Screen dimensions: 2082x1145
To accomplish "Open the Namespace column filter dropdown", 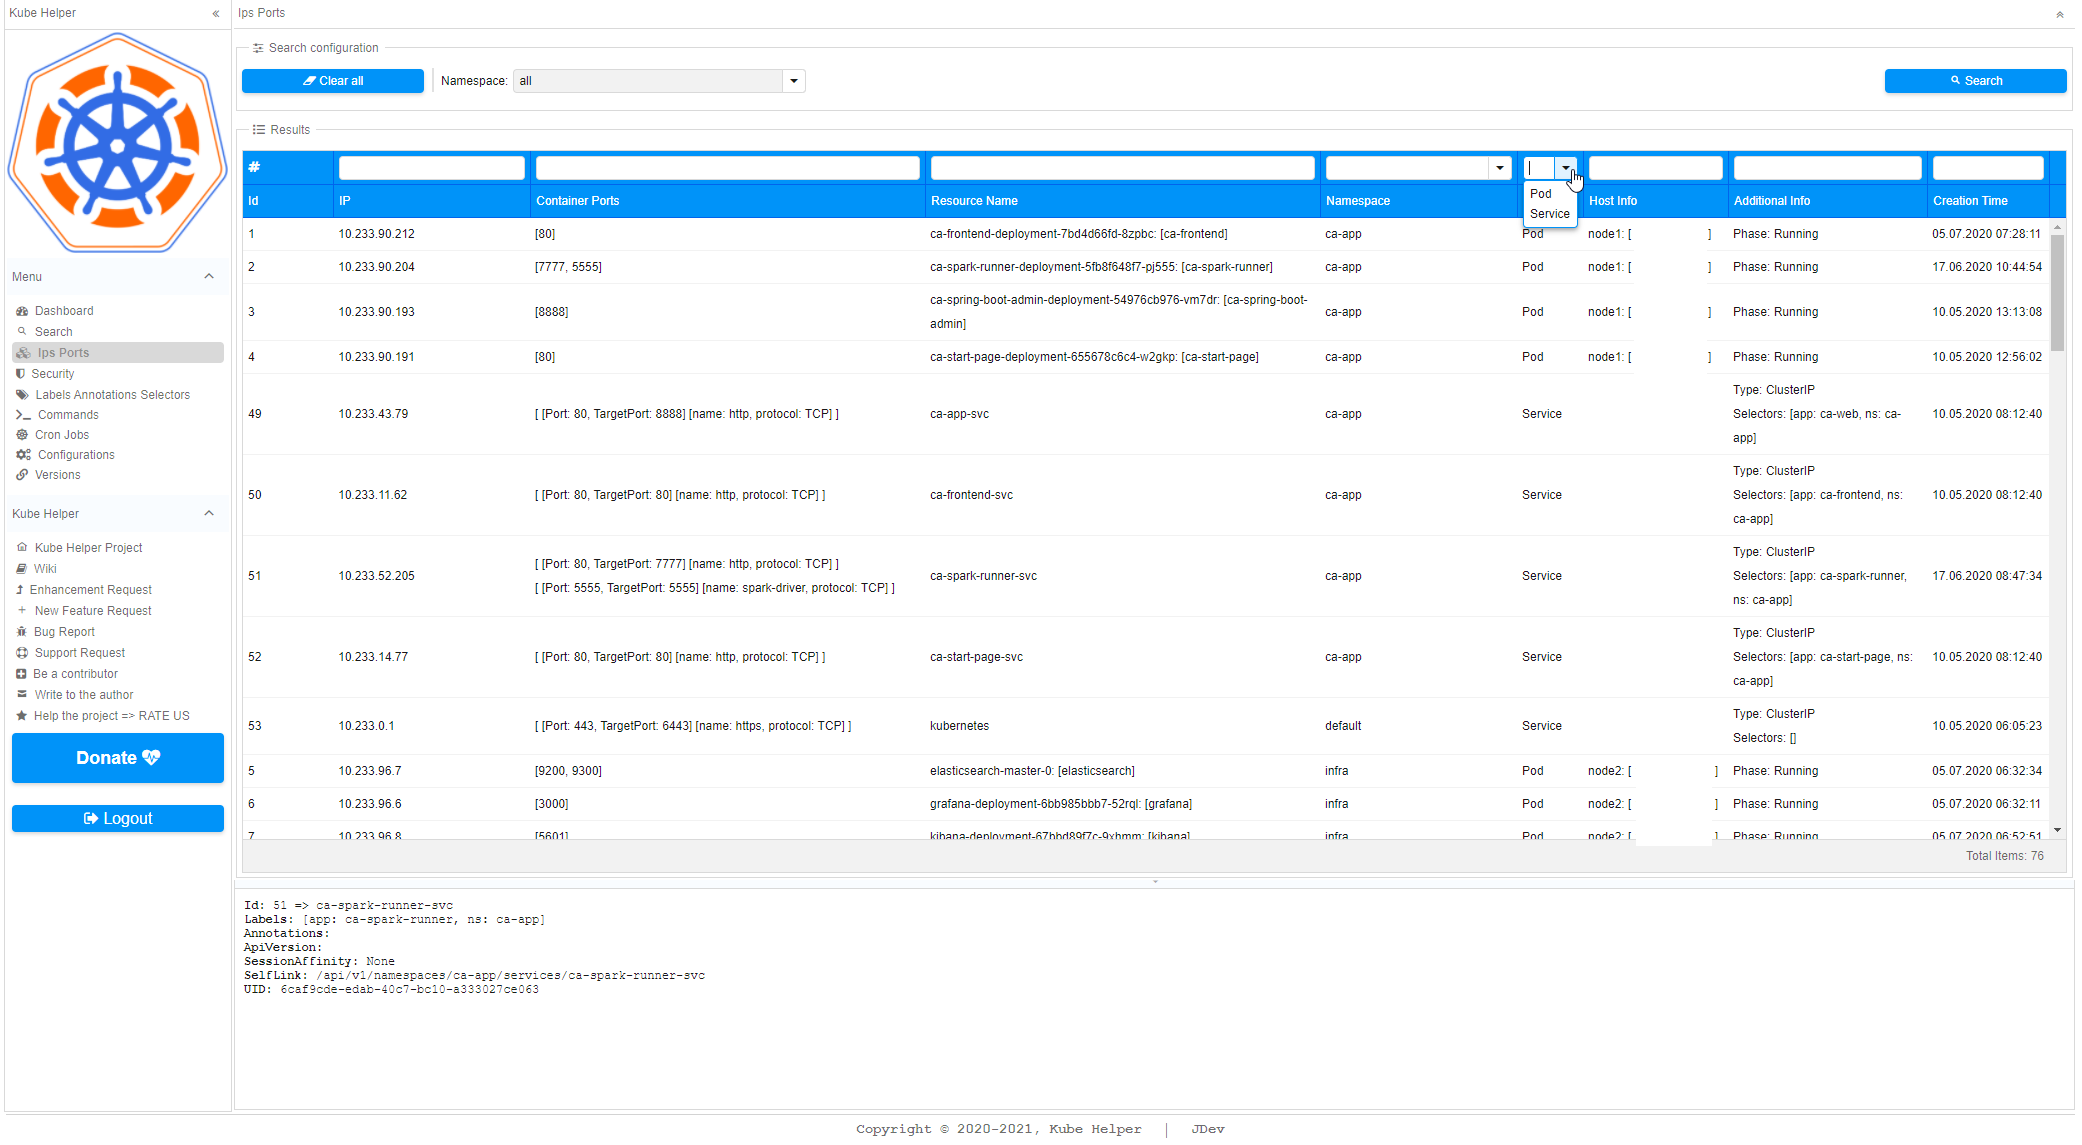I will point(1499,168).
